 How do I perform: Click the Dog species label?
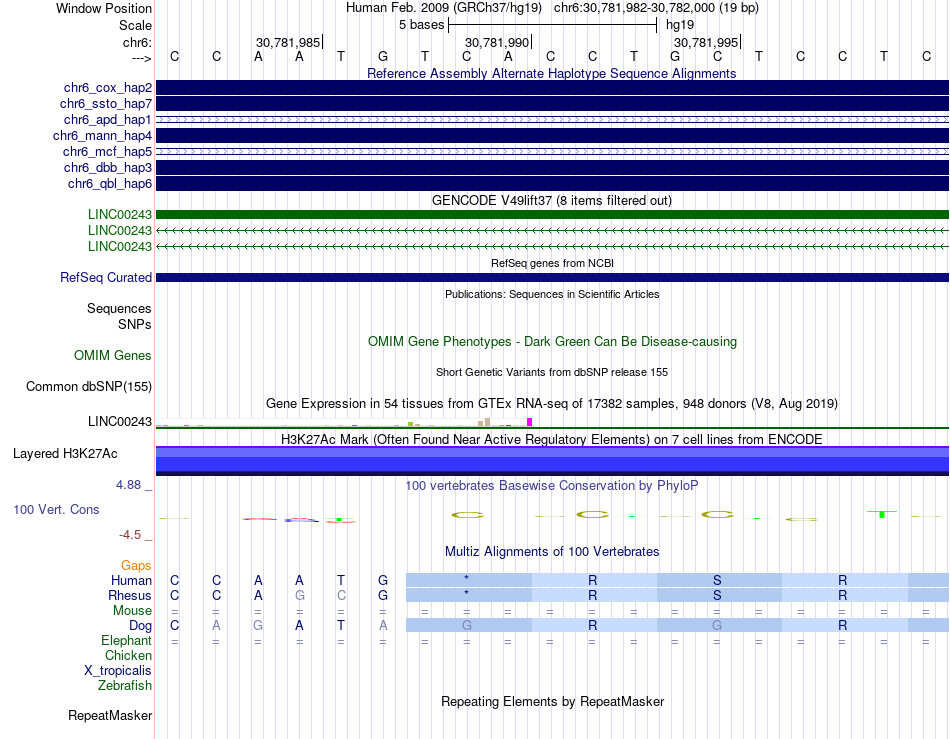141,626
